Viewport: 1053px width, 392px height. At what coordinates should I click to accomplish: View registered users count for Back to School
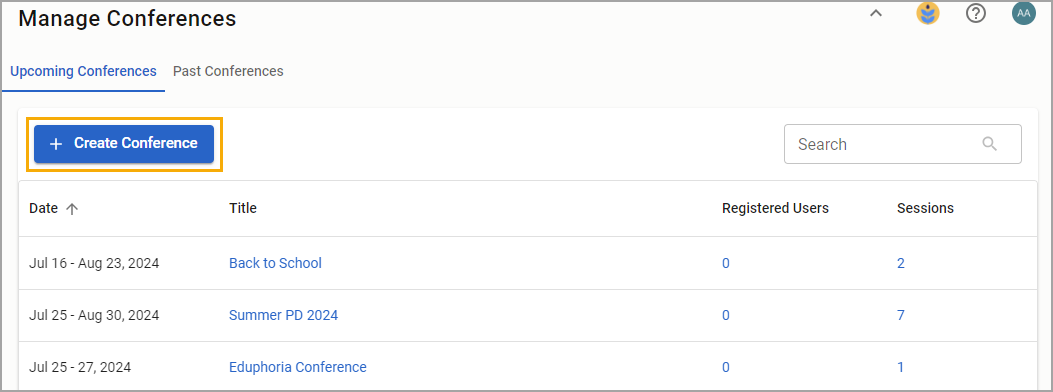(726, 263)
